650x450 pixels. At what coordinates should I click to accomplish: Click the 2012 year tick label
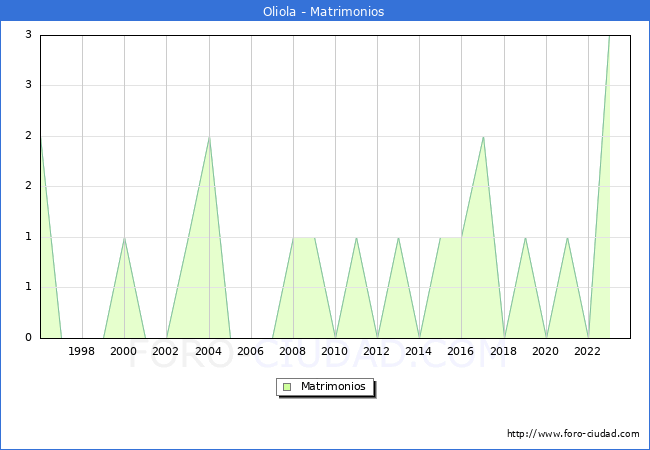point(377,351)
